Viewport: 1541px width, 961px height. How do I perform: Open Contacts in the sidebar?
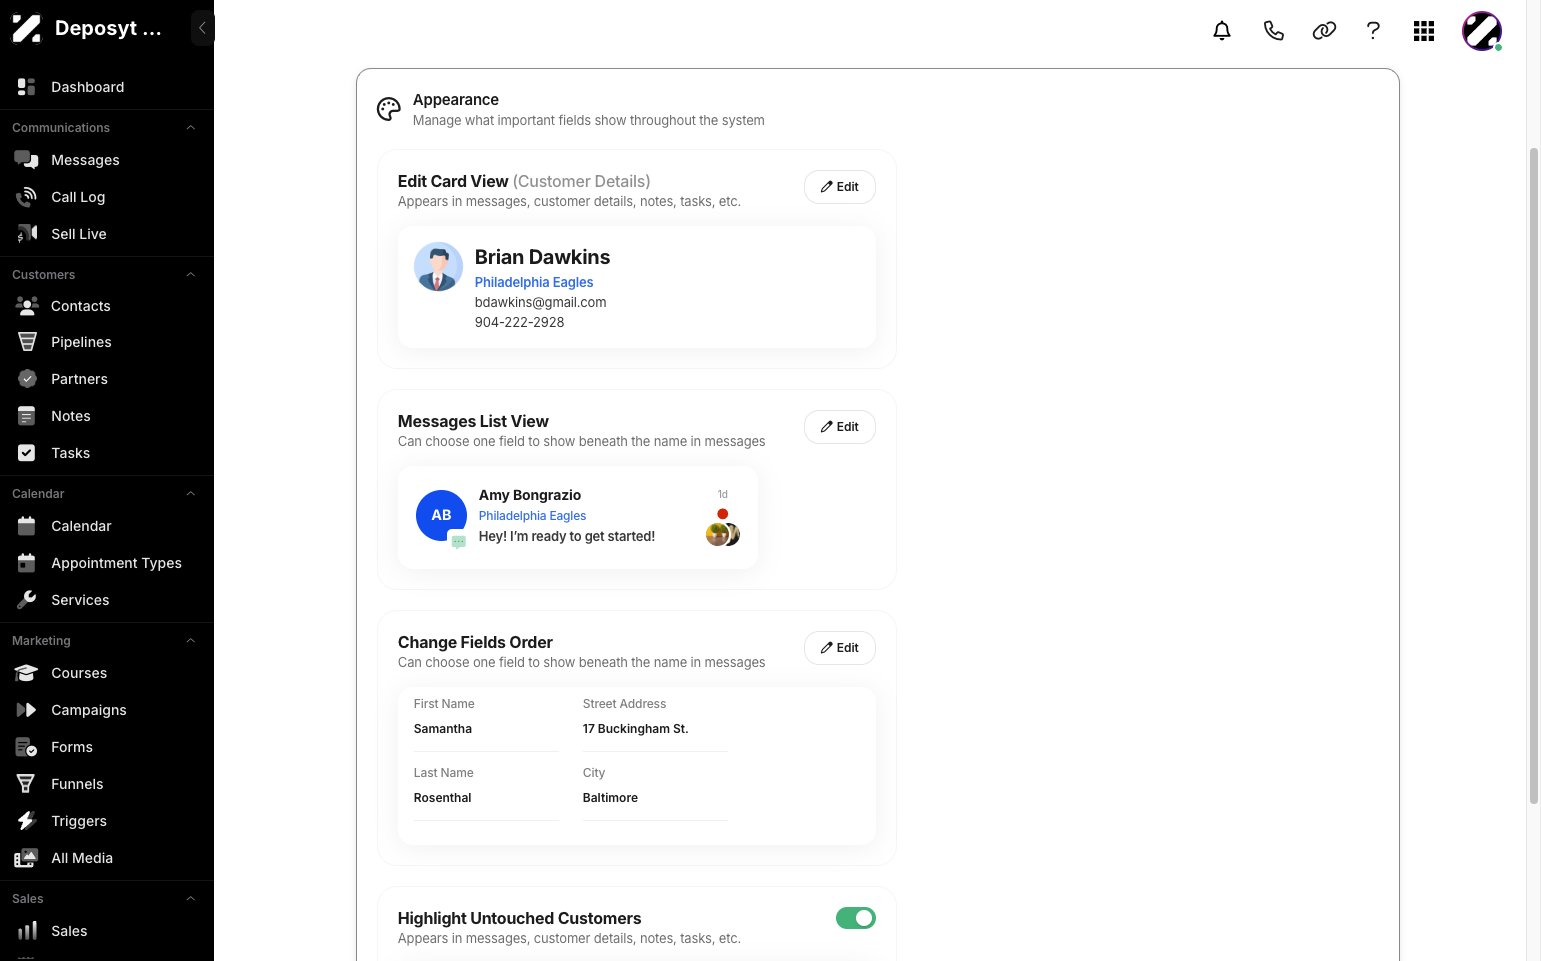click(x=107, y=306)
